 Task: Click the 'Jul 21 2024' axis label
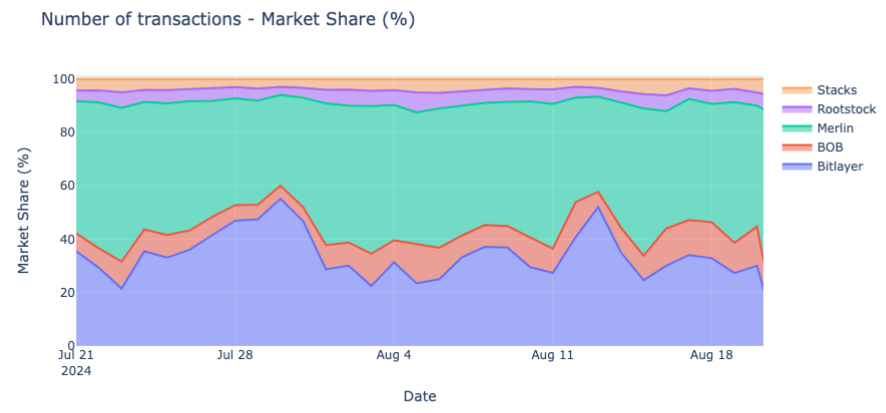(76, 362)
